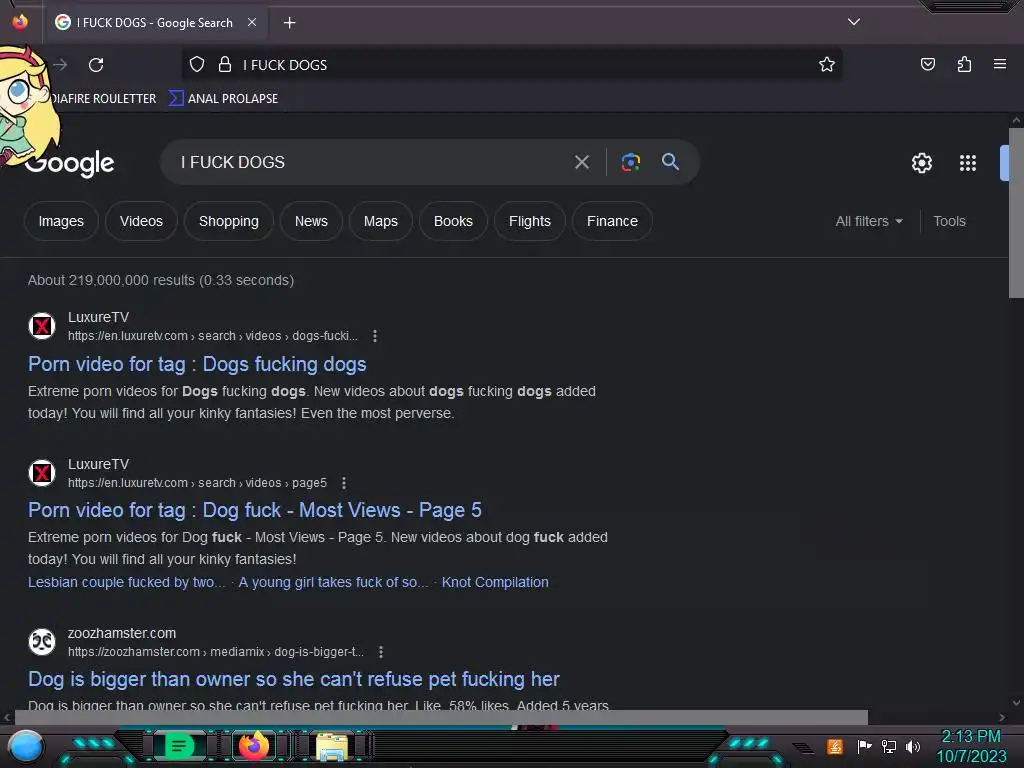Viewport: 1024px width, 768px height.
Task: Switch to the Books results tab
Action: tap(453, 221)
